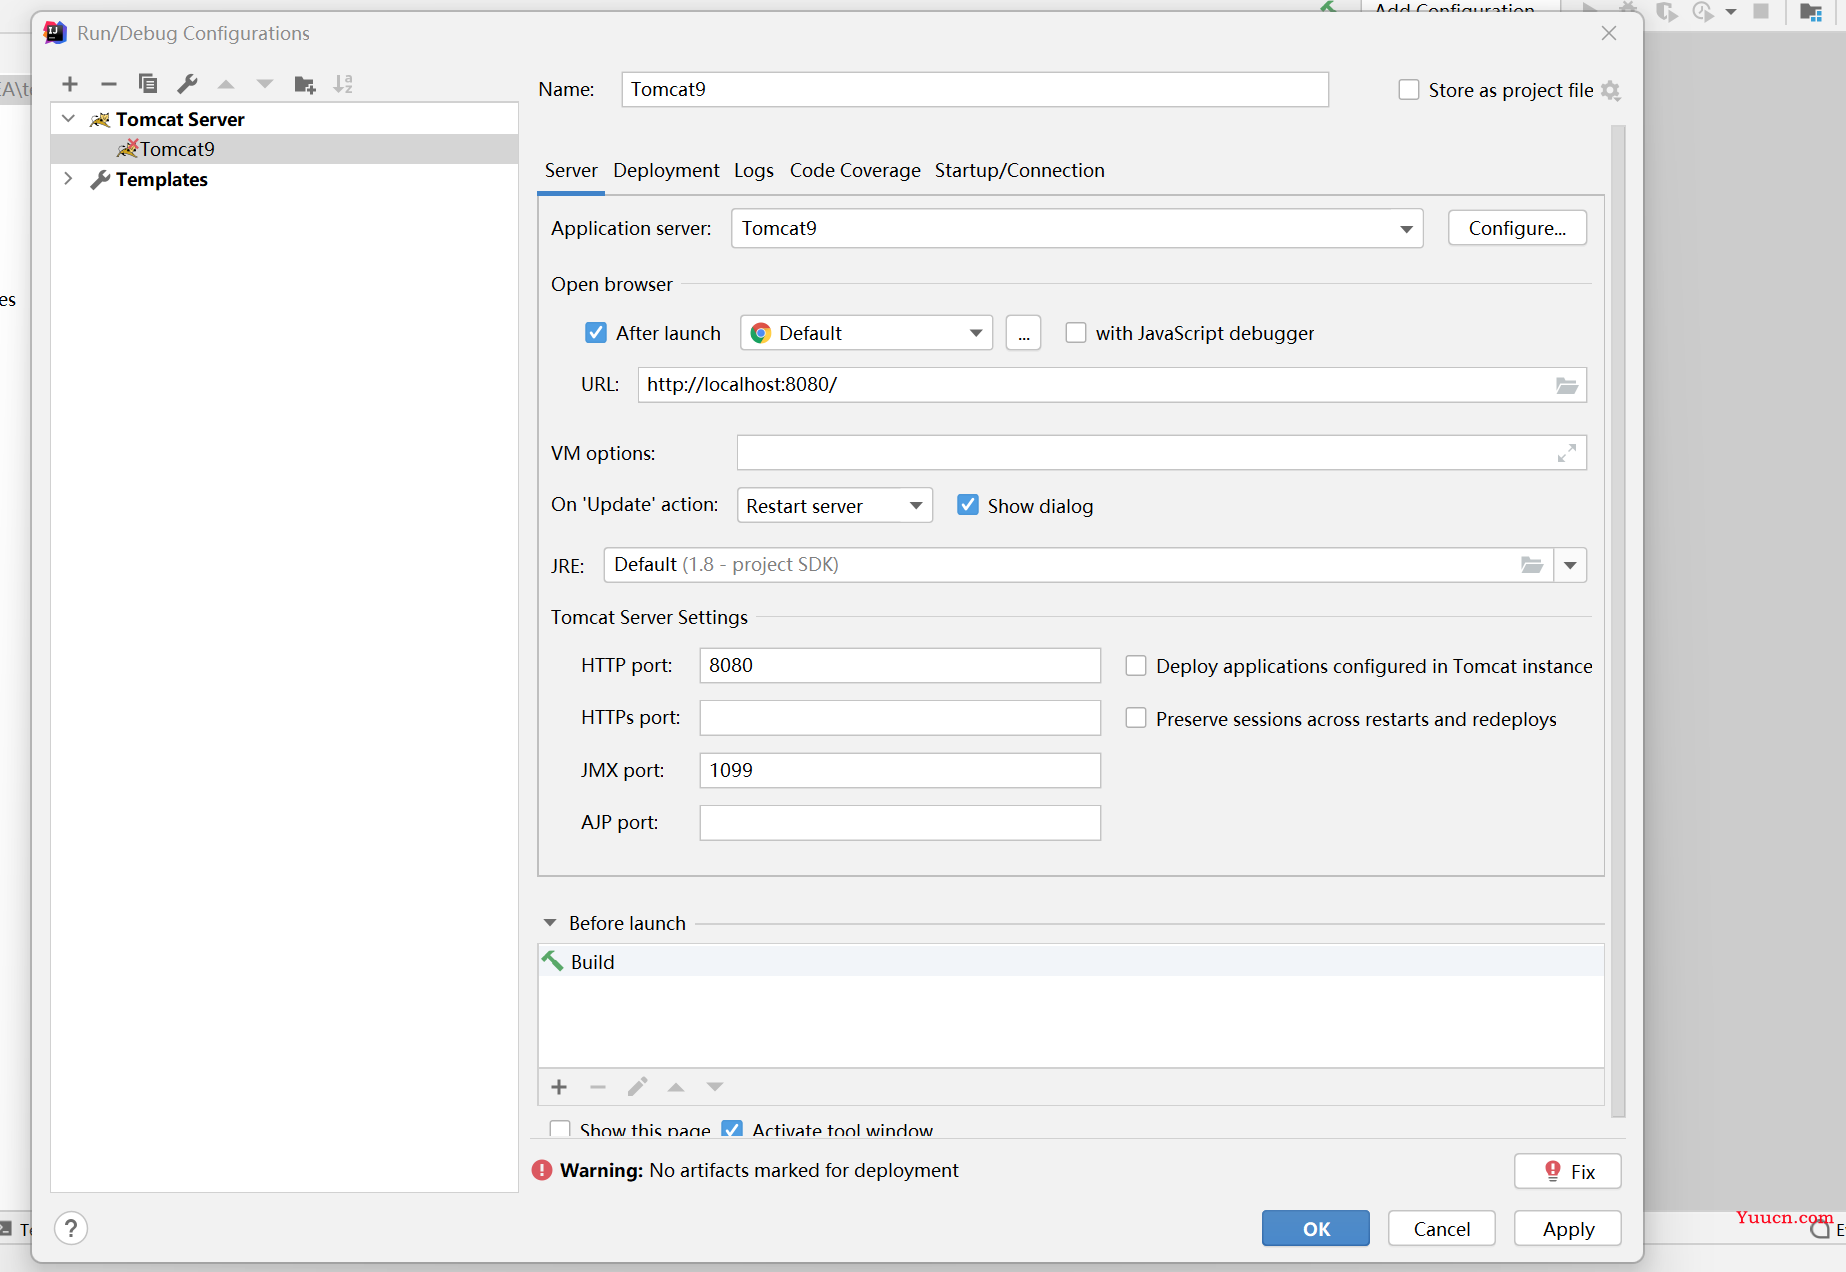Image resolution: width=1846 pixels, height=1272 pixels.
Task: Remove selected configuration with minus icon
Action: pyautogui.click(x=109, y=84)
